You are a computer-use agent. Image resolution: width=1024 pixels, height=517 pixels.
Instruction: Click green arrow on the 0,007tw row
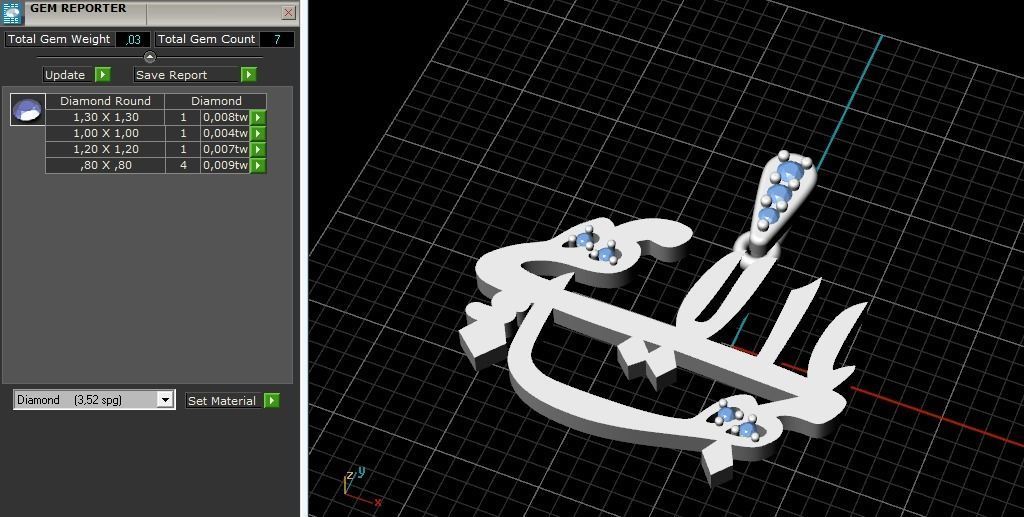click(258, 149)
